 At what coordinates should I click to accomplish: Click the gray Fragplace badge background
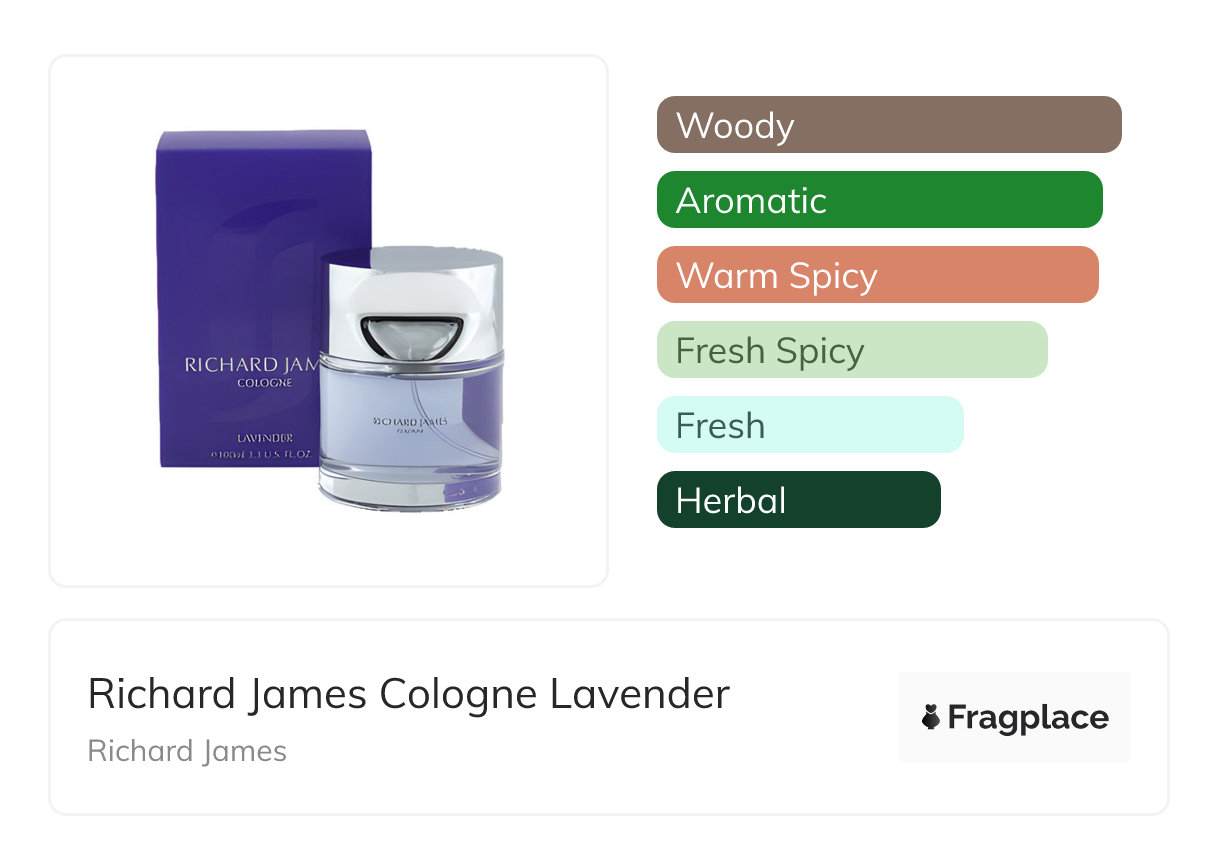[1015, 717]
